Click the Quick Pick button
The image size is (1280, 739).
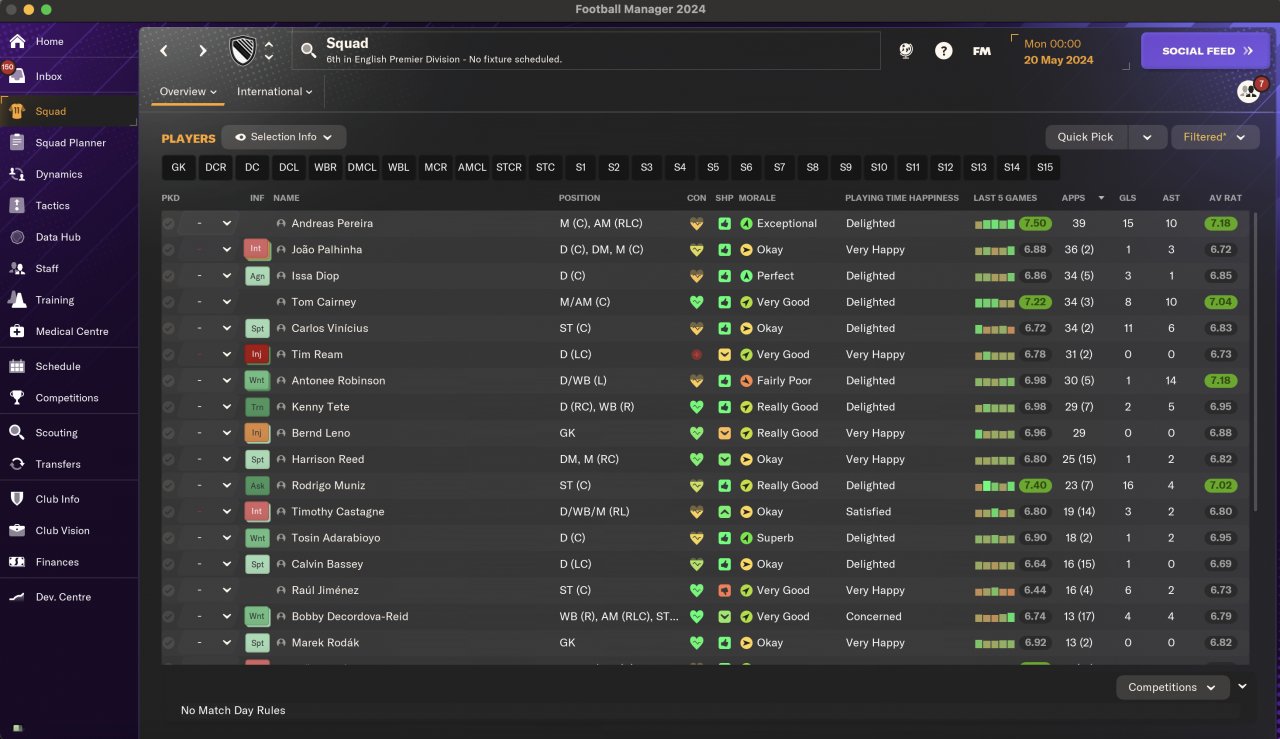[x=1086, y=137]
